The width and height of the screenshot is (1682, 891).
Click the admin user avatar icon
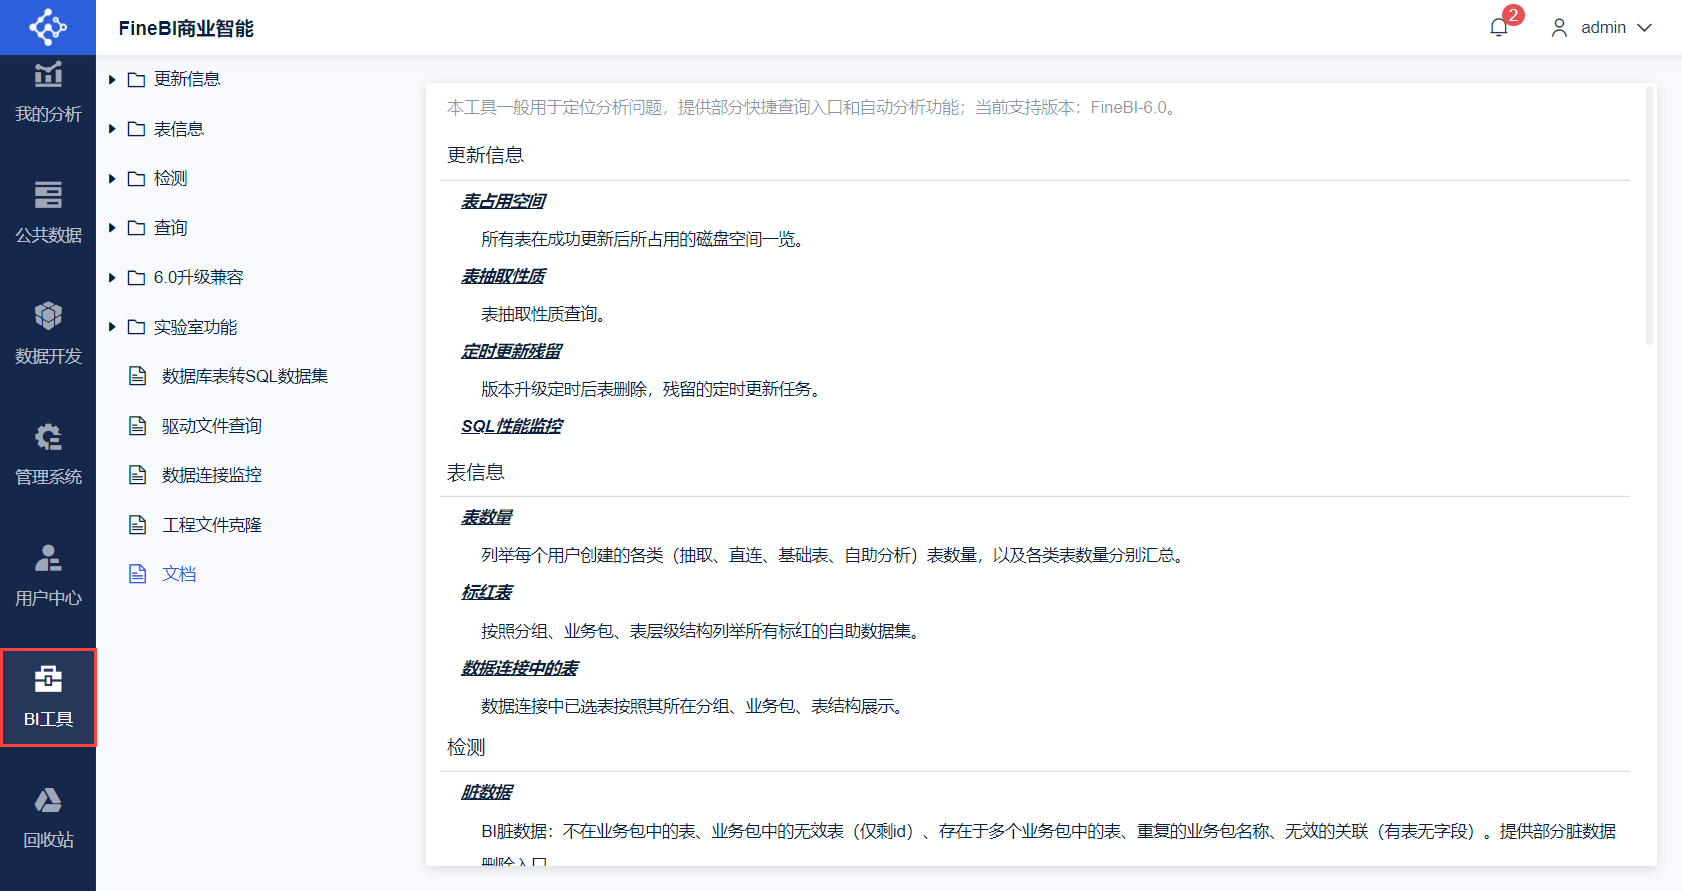(x=1559, y=28)
